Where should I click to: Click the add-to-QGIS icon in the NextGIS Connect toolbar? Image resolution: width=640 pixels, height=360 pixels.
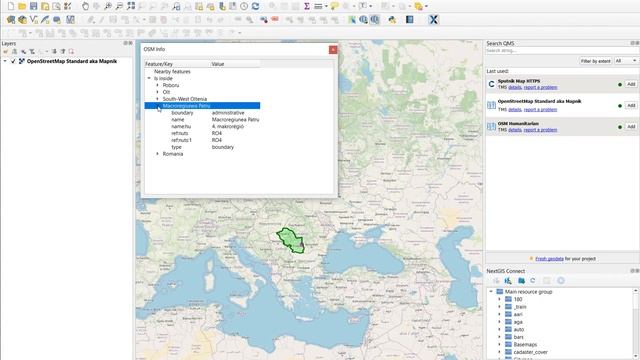pyautogui.click(x=508, y=281)
